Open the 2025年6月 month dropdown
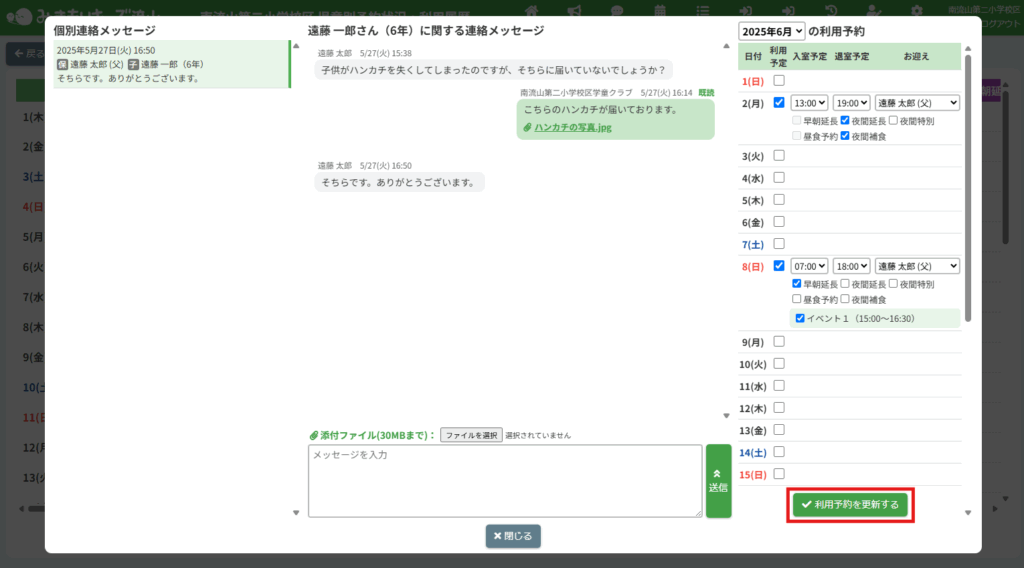The width and height of the screenshot is (1024, 568). pos(772,31)
